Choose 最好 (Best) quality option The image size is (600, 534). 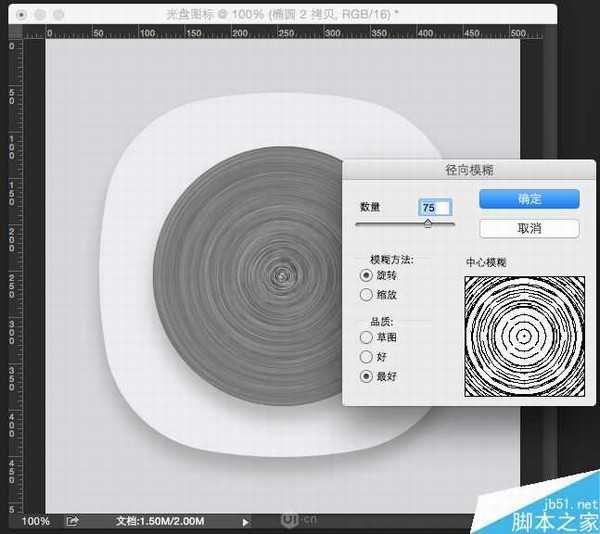pos(366,376)
